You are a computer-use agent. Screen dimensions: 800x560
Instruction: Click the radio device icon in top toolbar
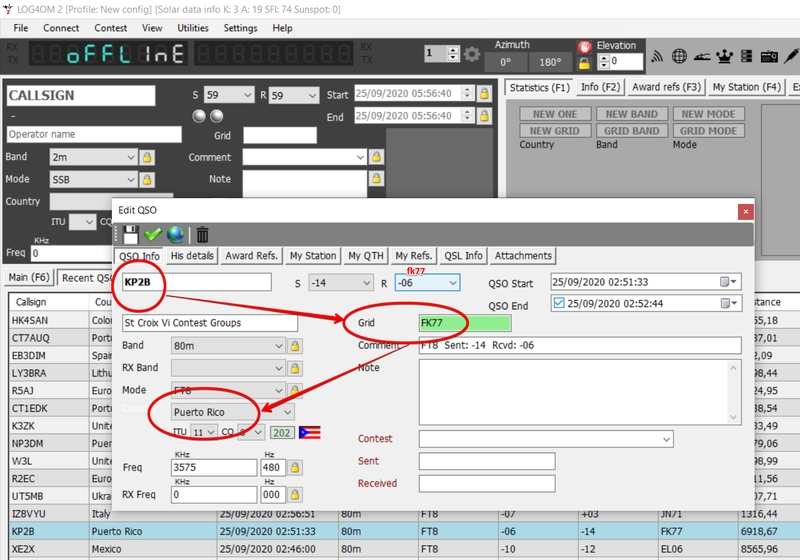pyautogui.click(x=769, y=56)
